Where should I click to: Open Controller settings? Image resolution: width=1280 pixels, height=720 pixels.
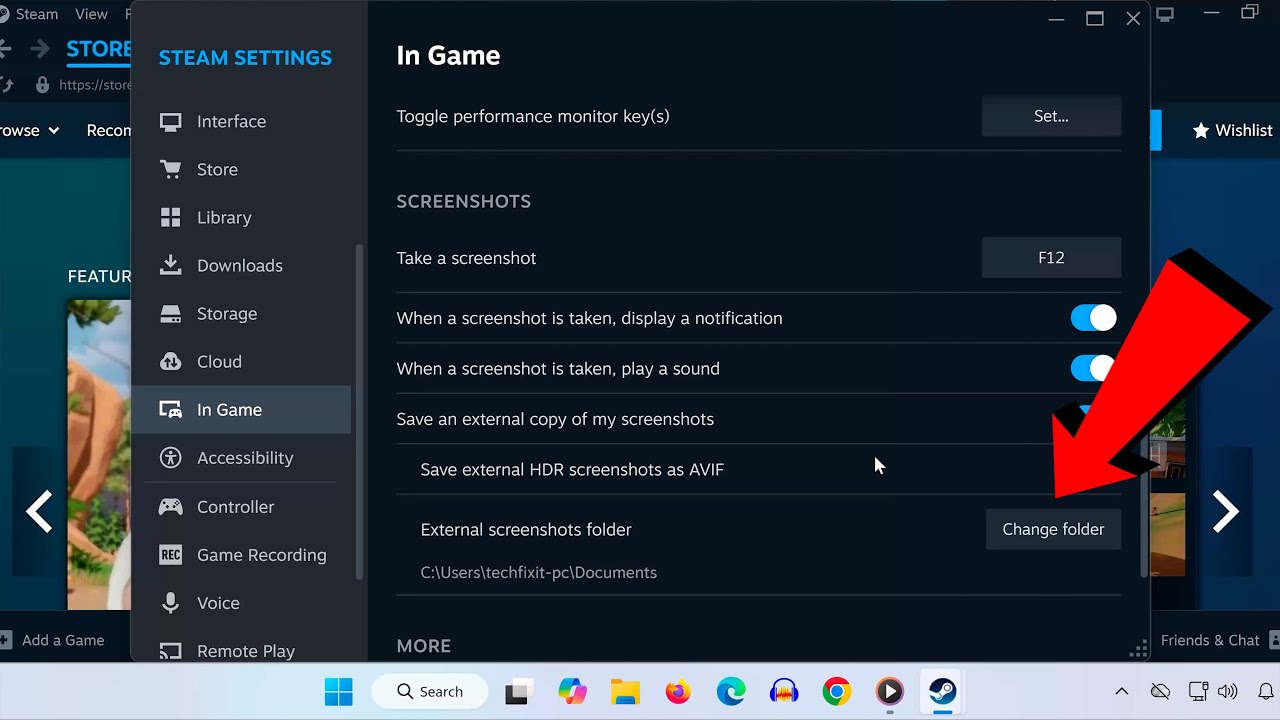tap(241, 506)
